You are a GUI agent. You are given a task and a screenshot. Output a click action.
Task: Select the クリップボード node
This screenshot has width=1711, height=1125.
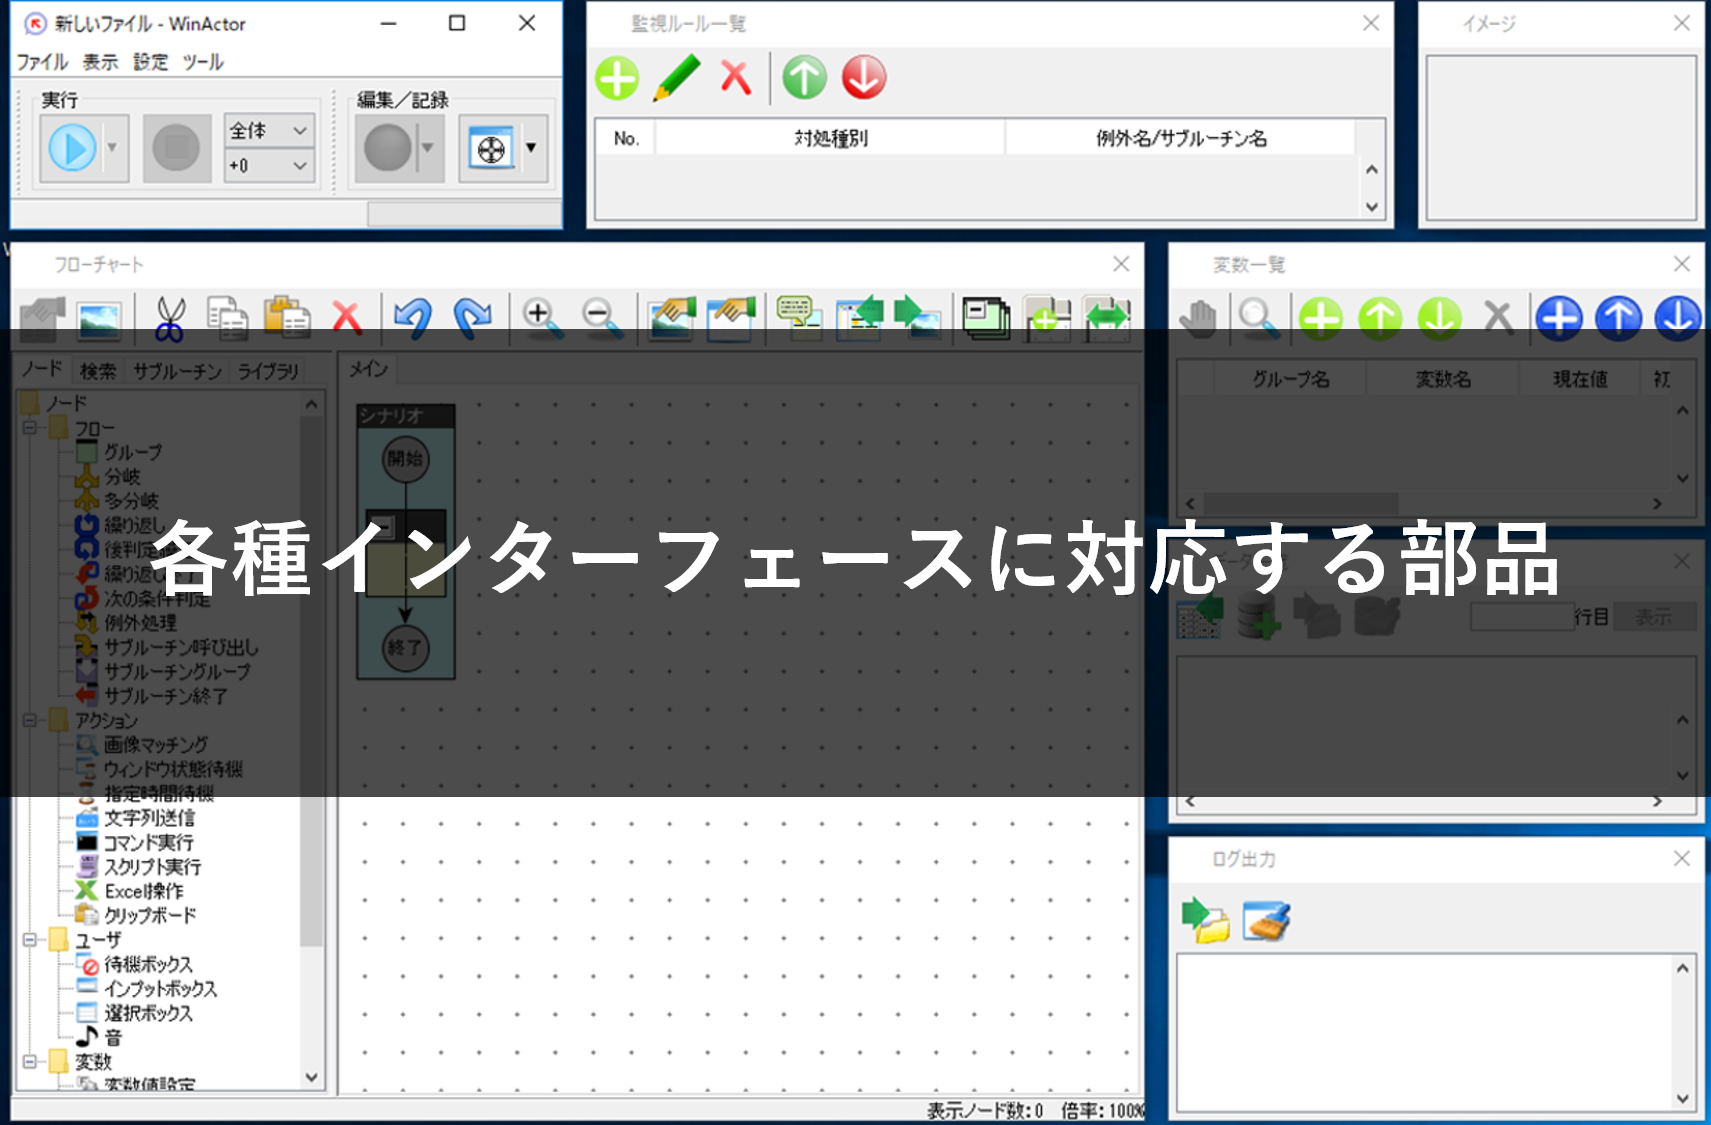150,915
